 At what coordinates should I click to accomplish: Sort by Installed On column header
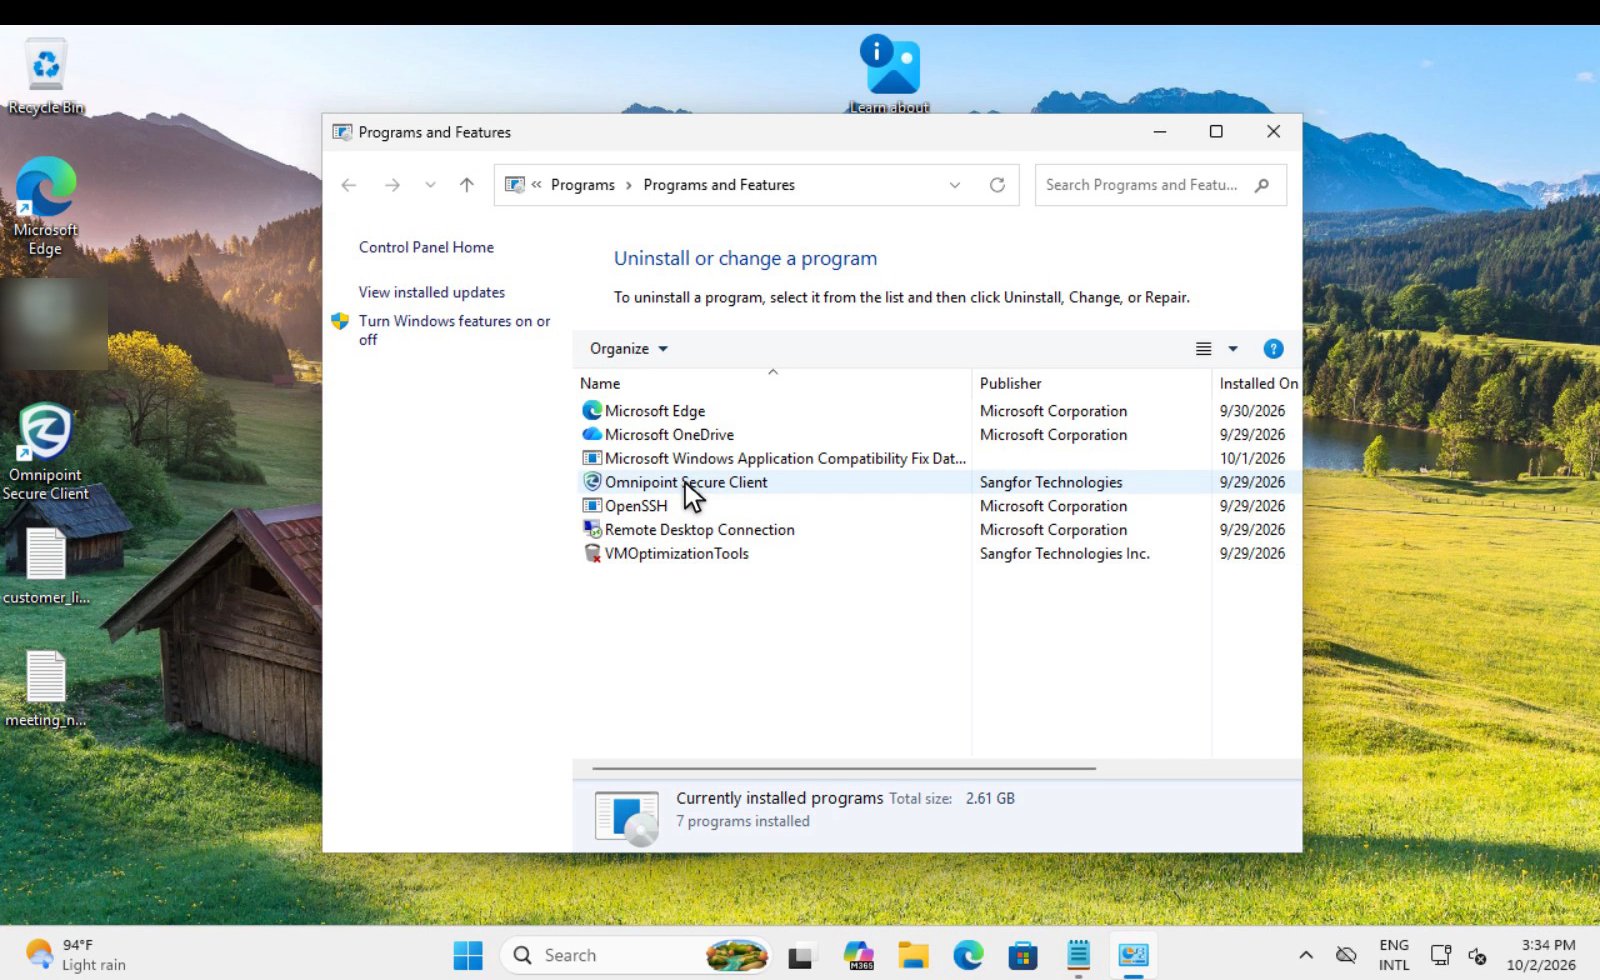(x=1258, y=383)
